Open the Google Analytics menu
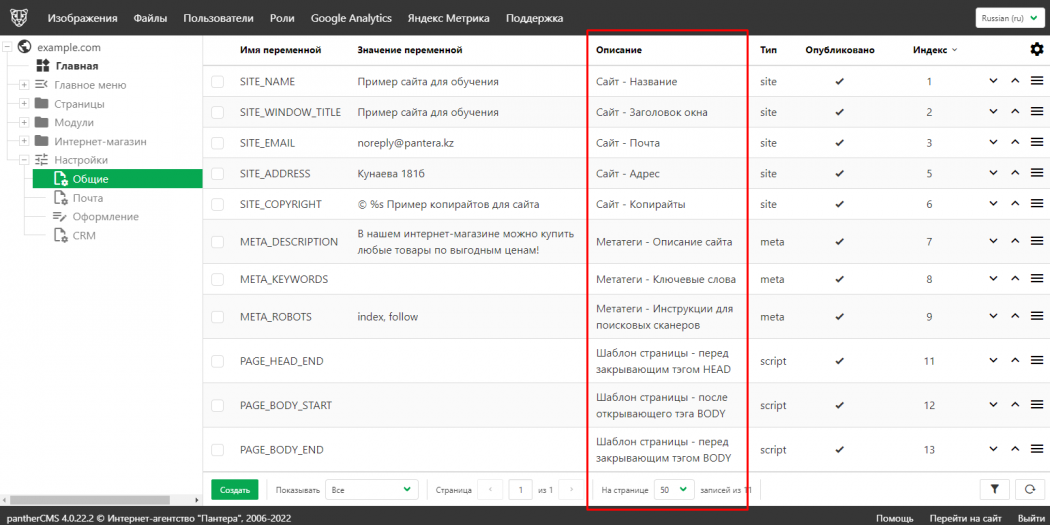 [x=351, y=18]
